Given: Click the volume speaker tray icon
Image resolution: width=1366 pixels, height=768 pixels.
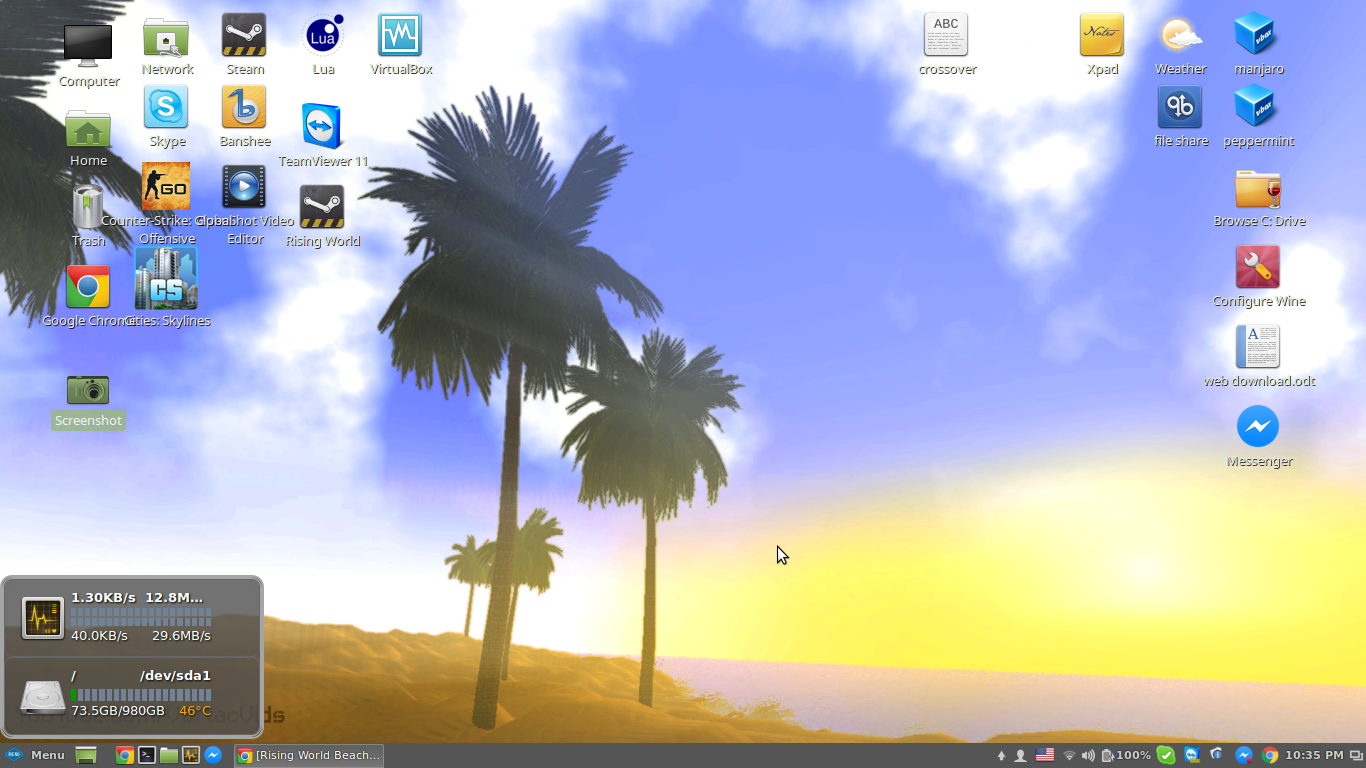Looking at the screenshot, I should [x=1088, y=756].
